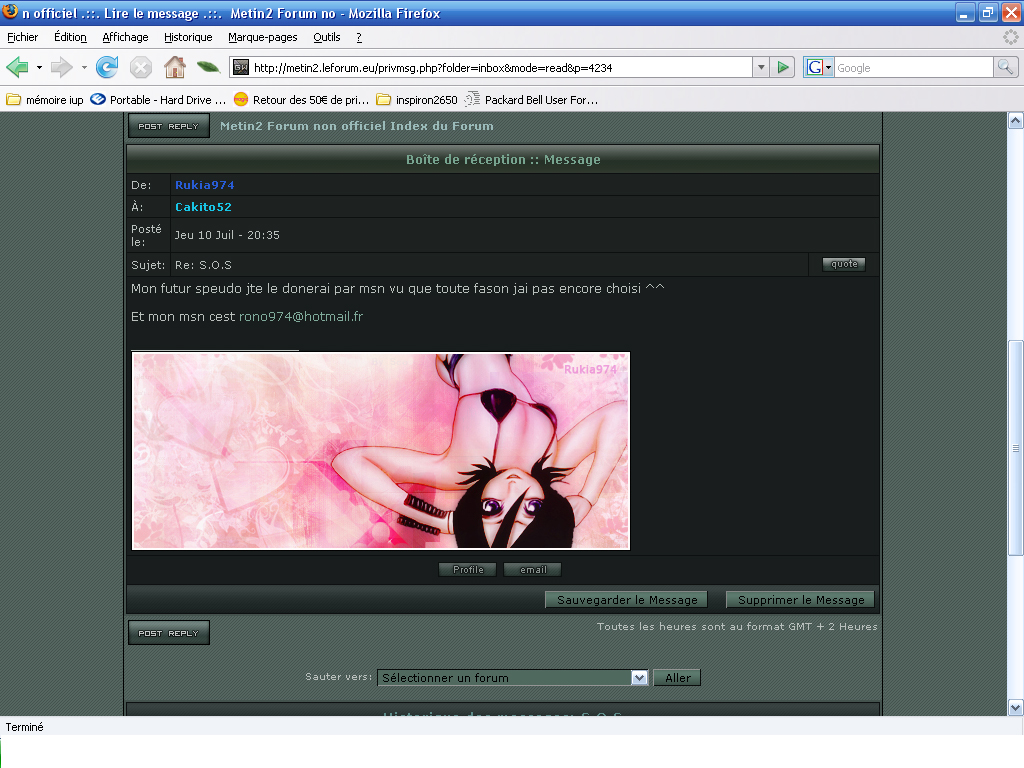
Task: Open the Marque-pages menu
Action: pyautogui.click(x=263, y=37)
